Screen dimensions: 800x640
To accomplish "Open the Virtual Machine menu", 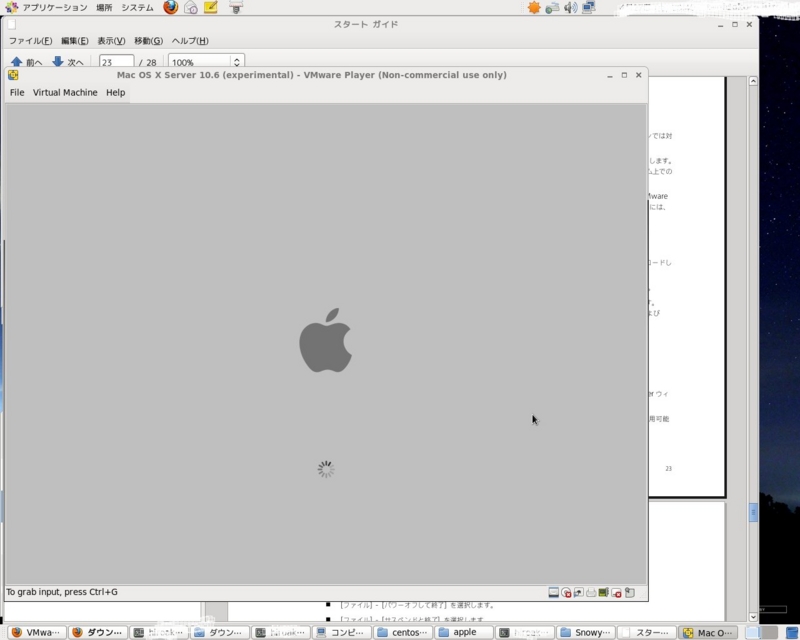I will [65, 92].
